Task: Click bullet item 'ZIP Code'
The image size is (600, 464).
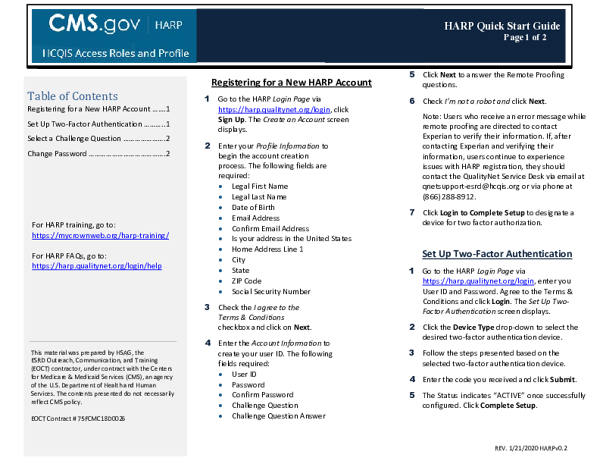Action: (246, 281)
